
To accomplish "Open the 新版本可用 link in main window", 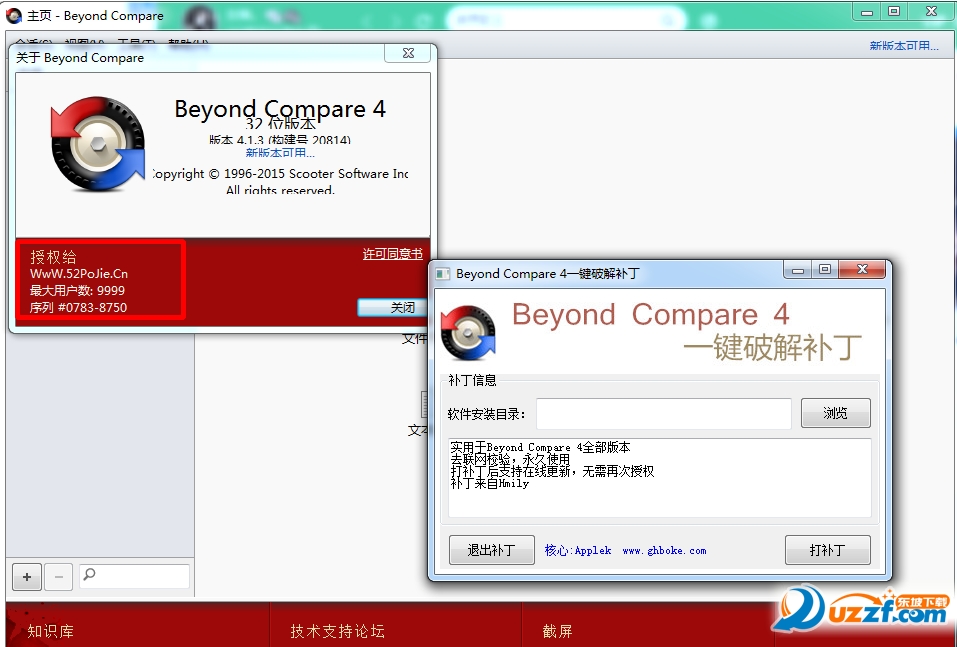I will tap(904, 46).
